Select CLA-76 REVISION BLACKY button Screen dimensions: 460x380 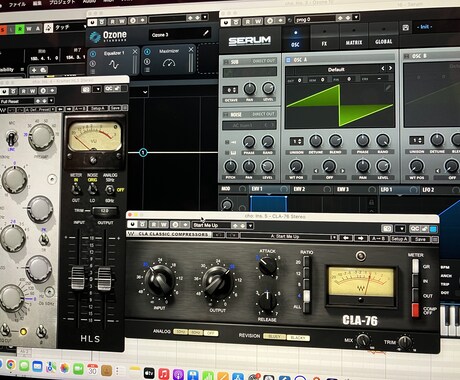(298, 338)
